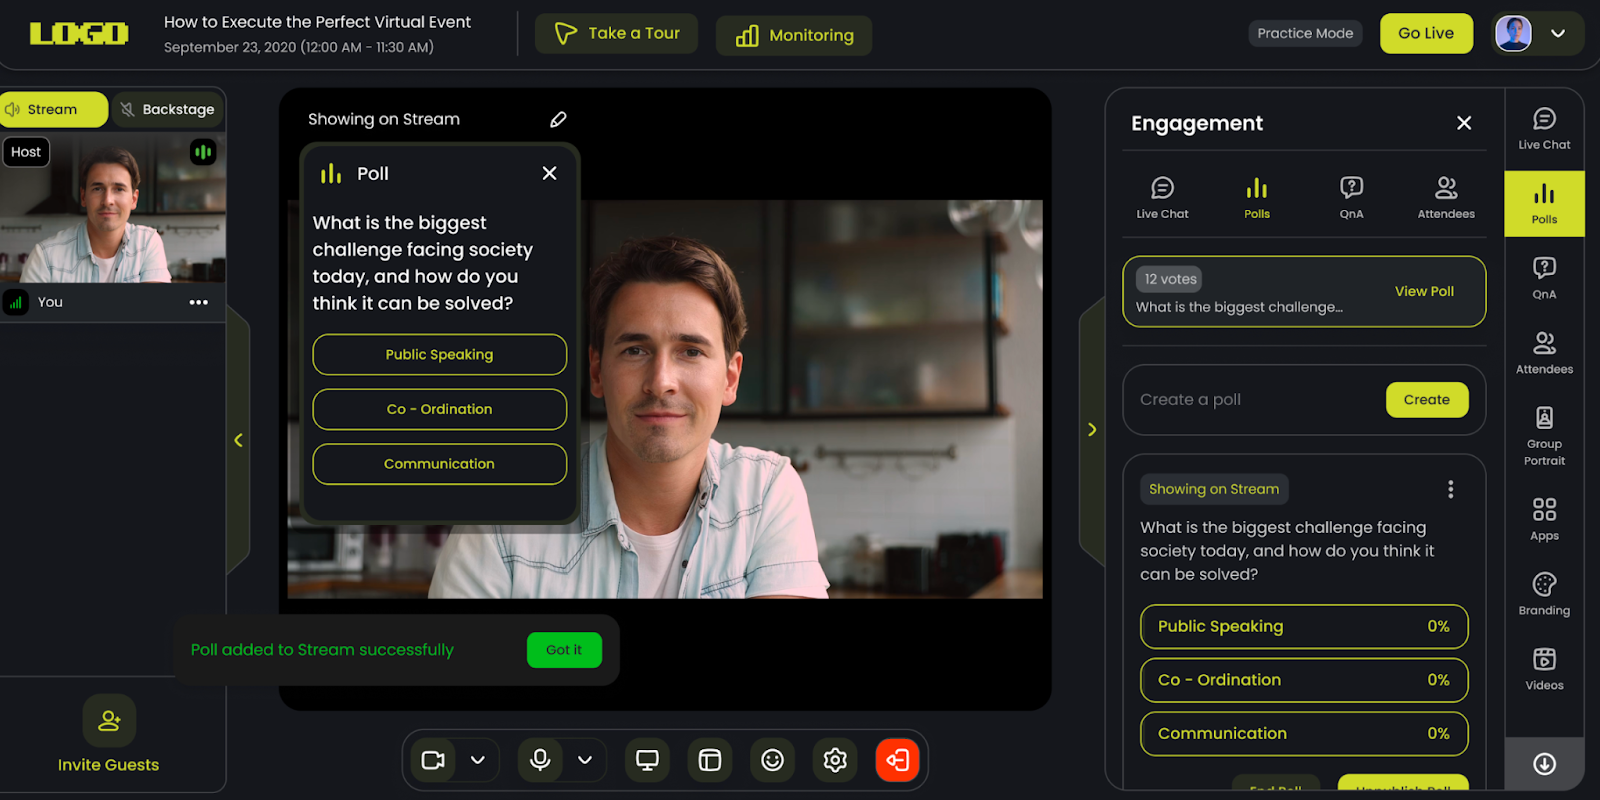
Task: Switch to Polls tab in Engagement
Action: click(1257, 197)
